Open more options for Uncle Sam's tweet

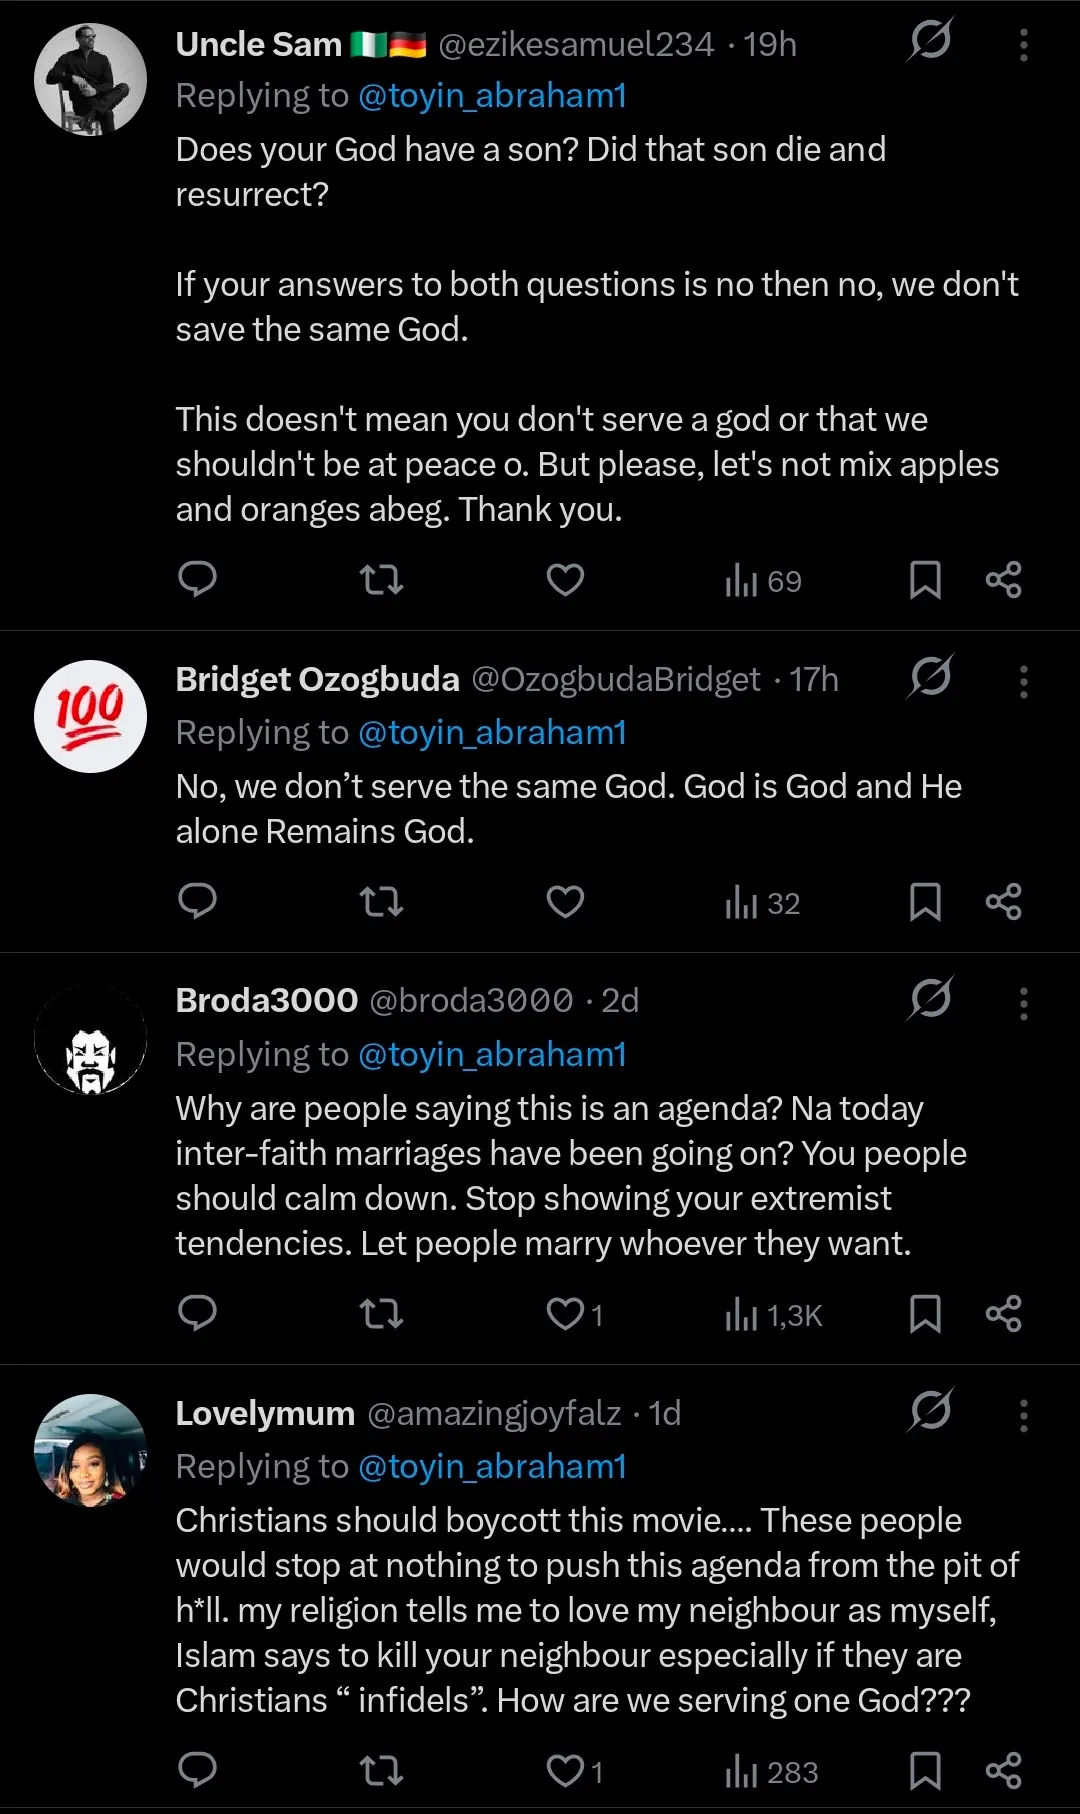coord(1023,45)
